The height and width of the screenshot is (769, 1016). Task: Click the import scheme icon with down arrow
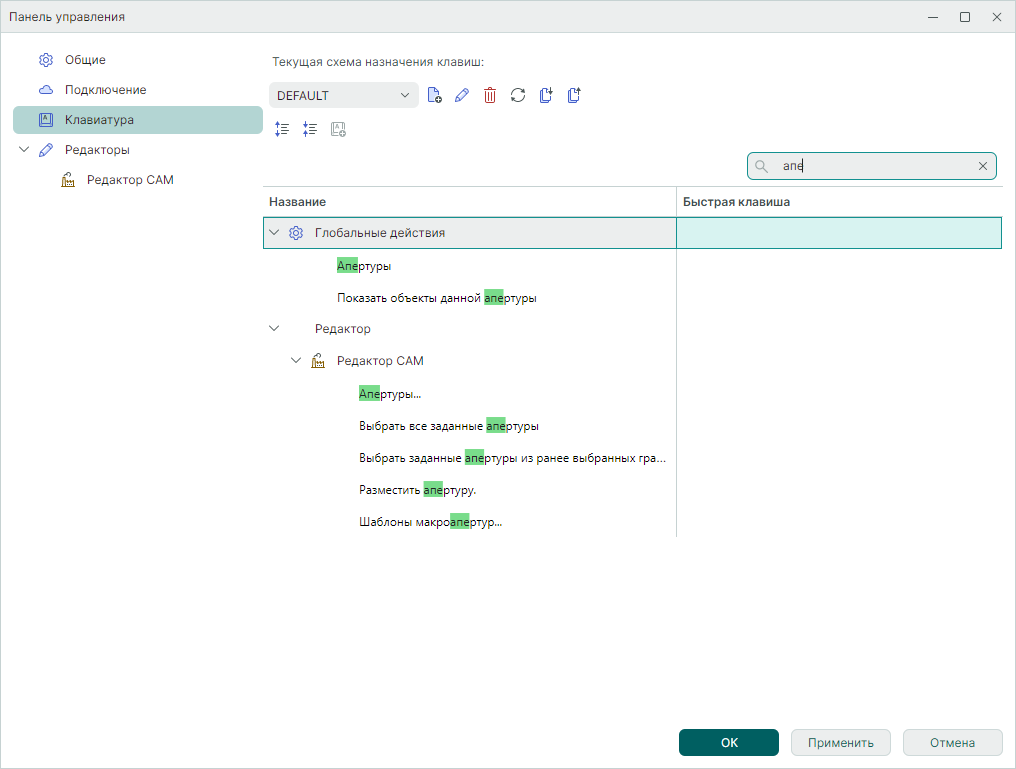(x=546, y=96)
